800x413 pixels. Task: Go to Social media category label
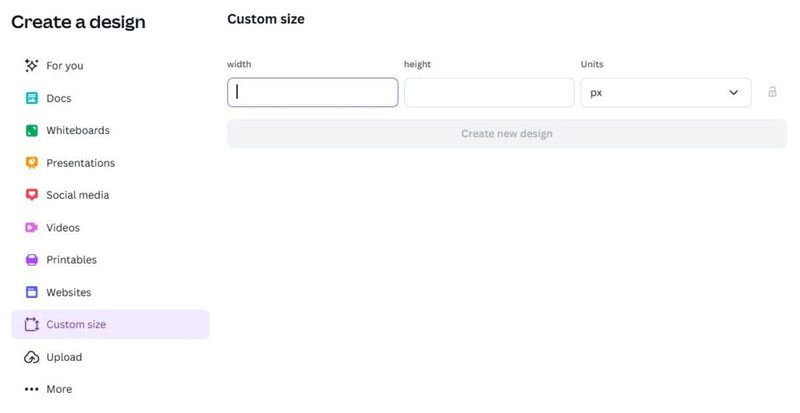tap(77, 195)
